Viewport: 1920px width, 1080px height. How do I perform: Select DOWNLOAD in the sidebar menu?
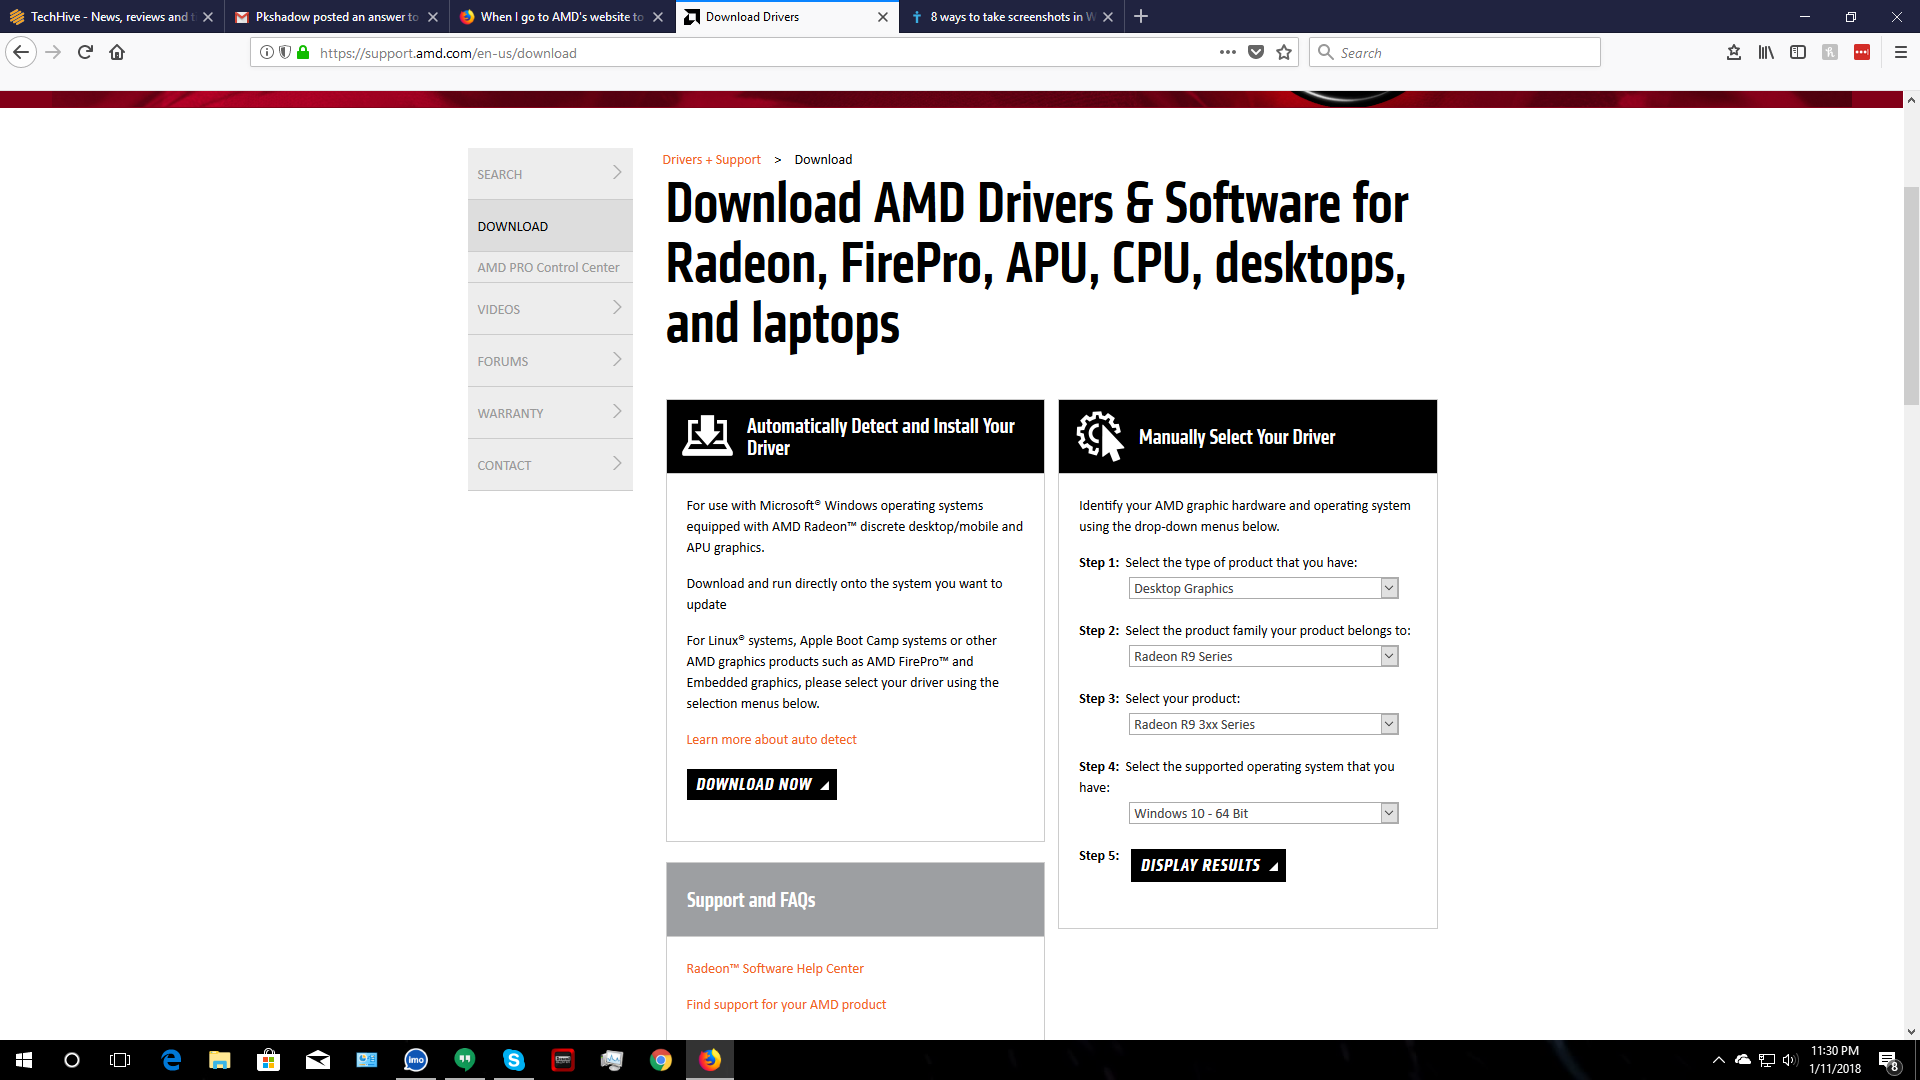[550, 226]
